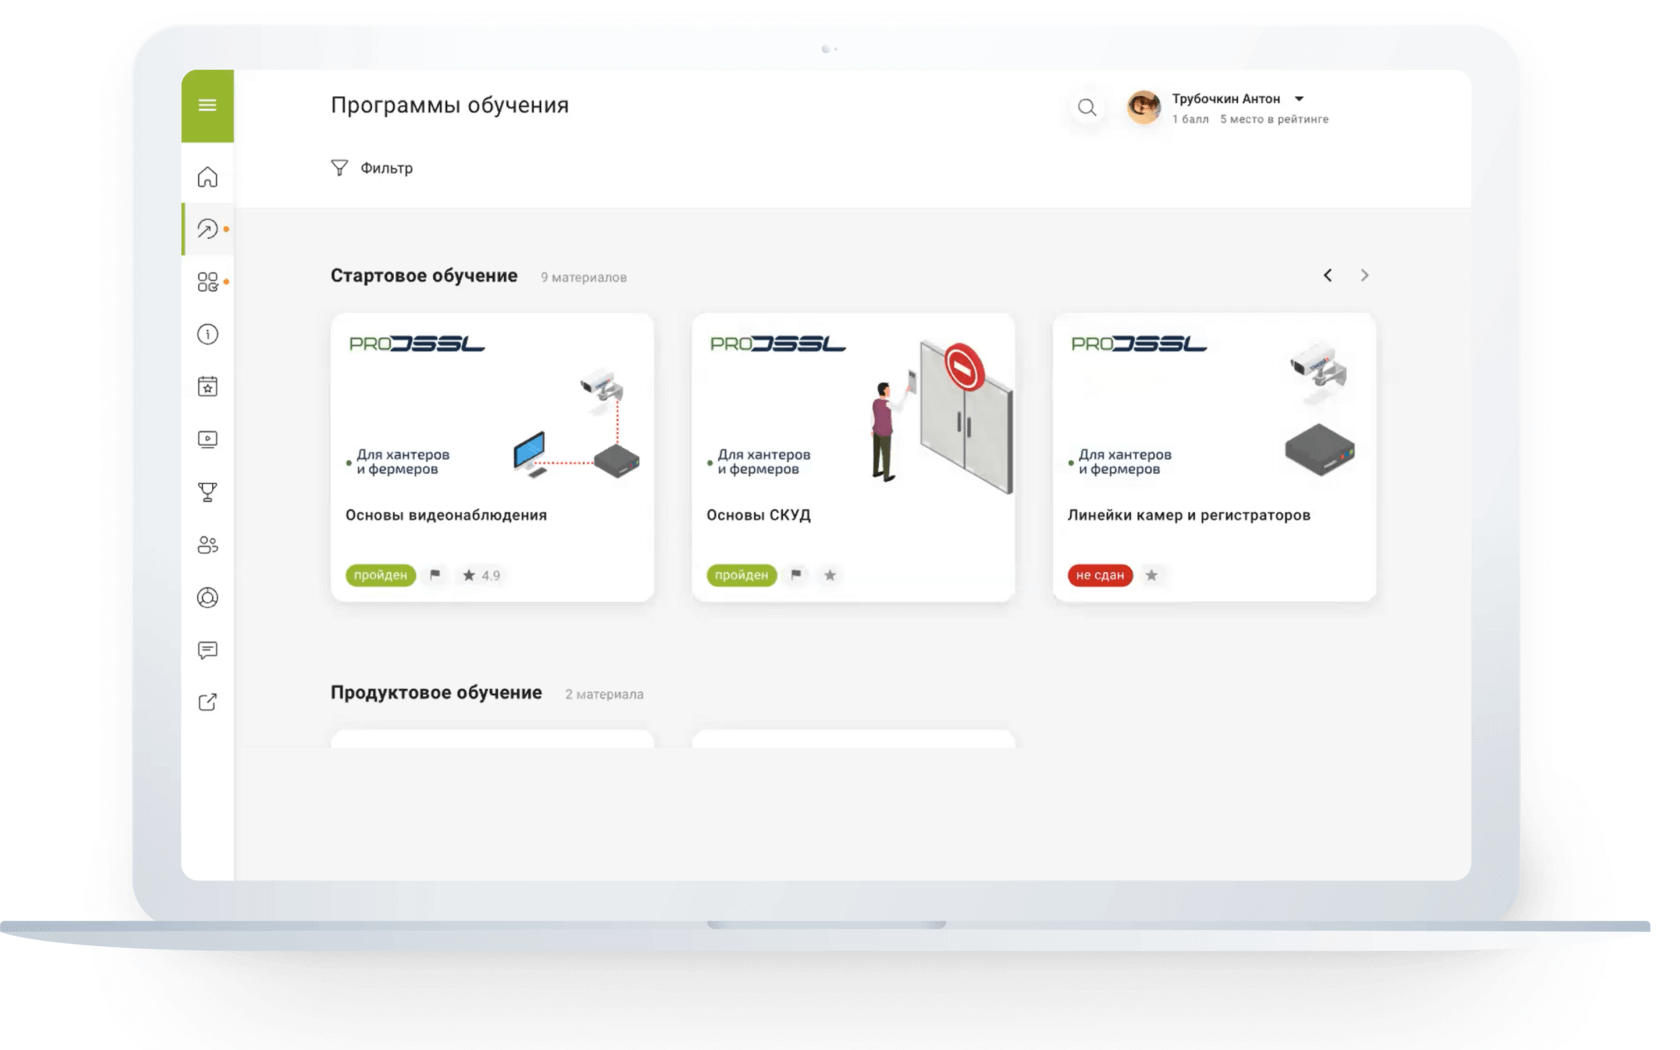Open the chat message icon
The height and width of the screenshot is (1050, 1680).
pyautogui.click(x=207, y=650)
